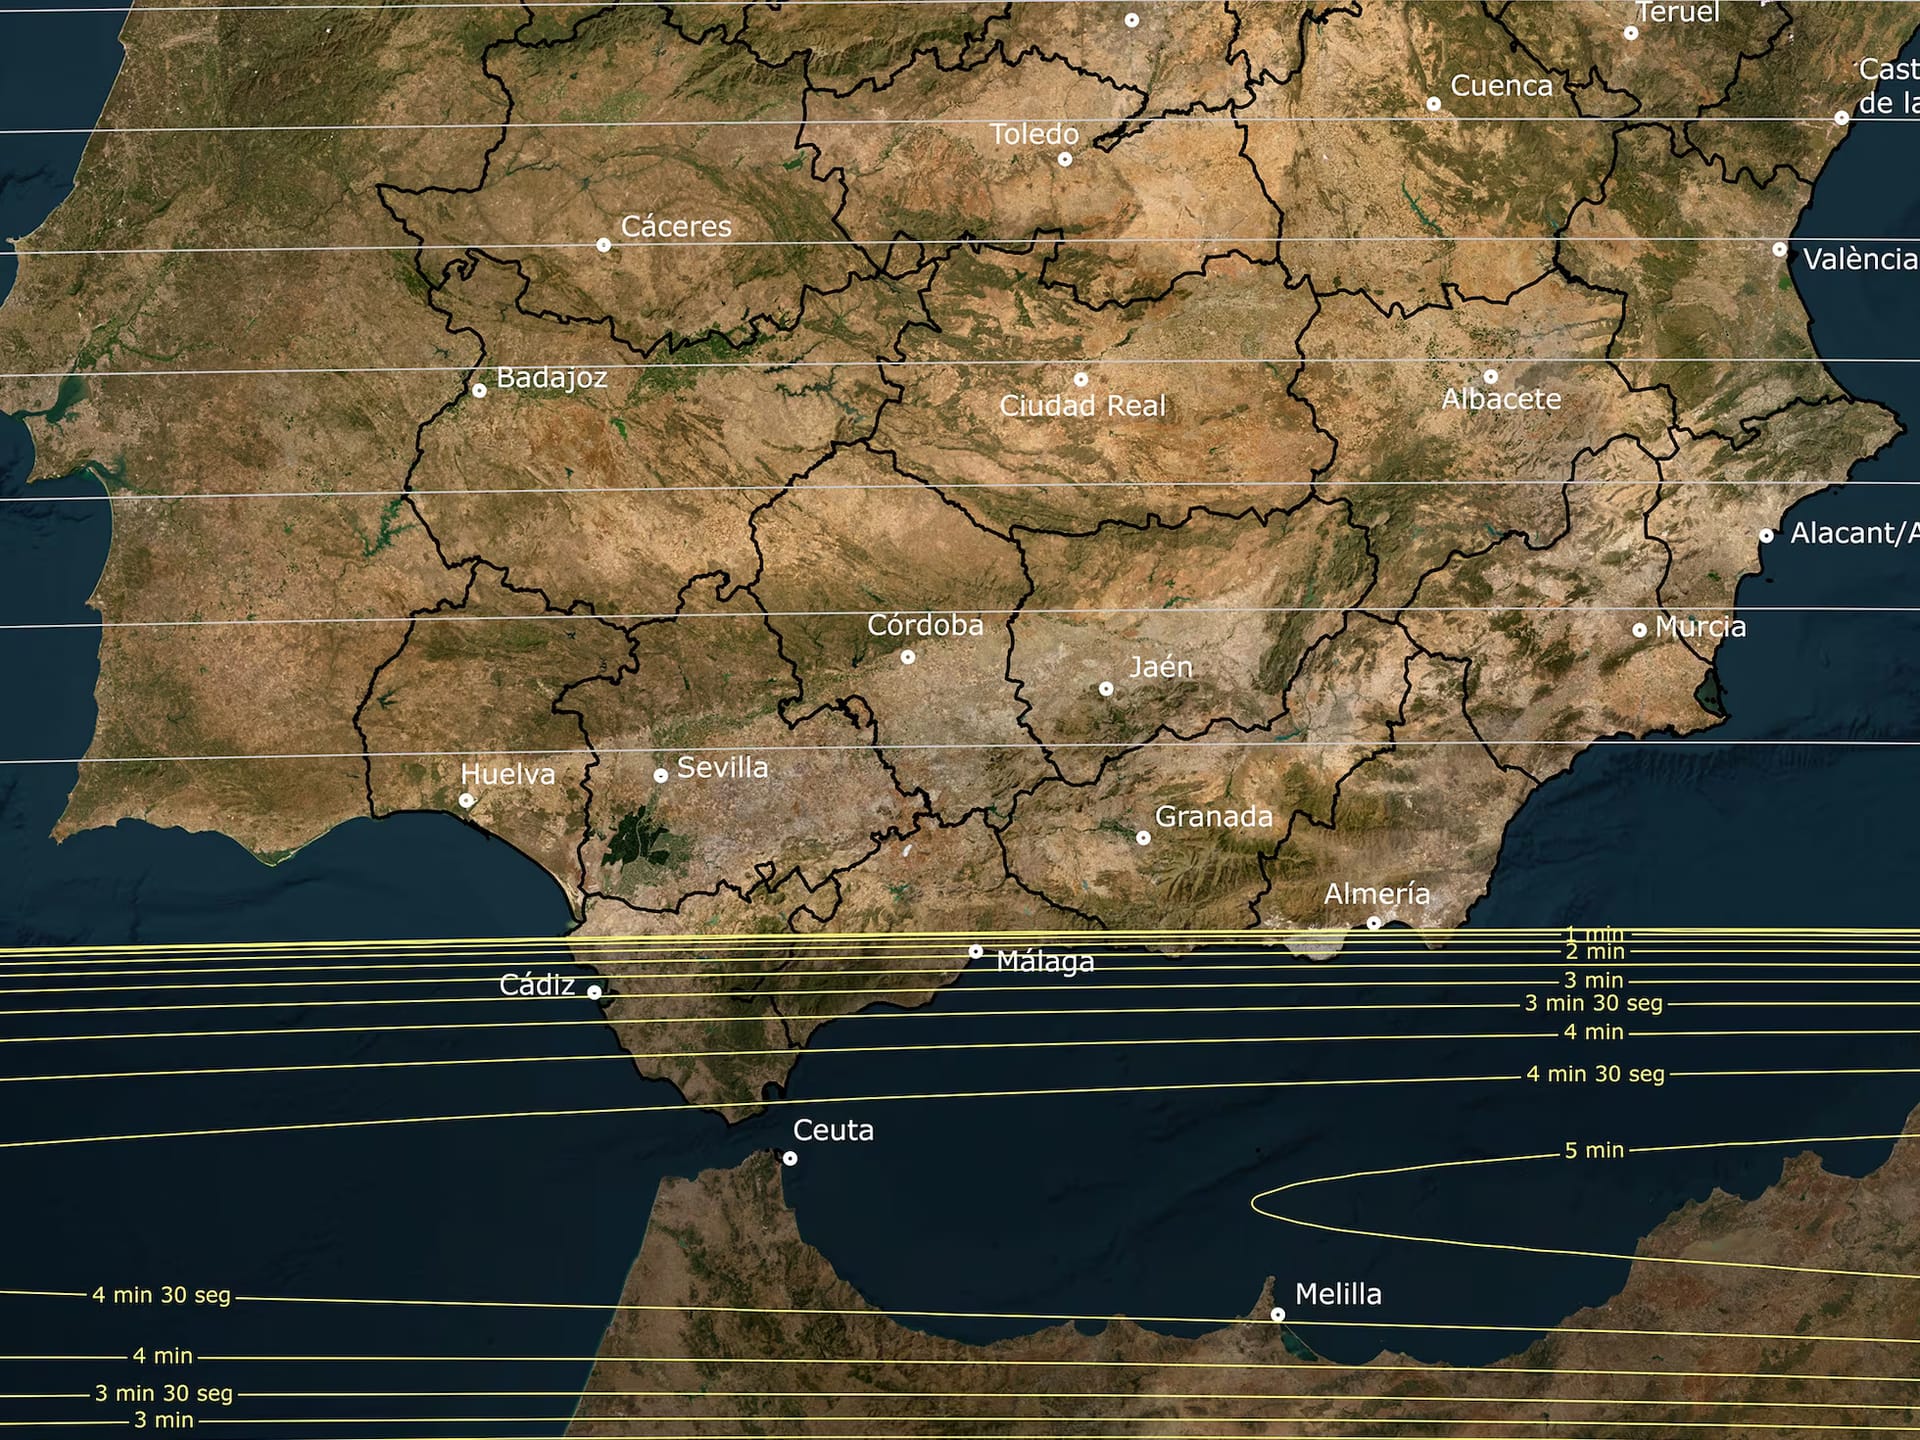Click the "Cáceres" label text
Screen dimensions: 1920x1440
tap(676, 227)
